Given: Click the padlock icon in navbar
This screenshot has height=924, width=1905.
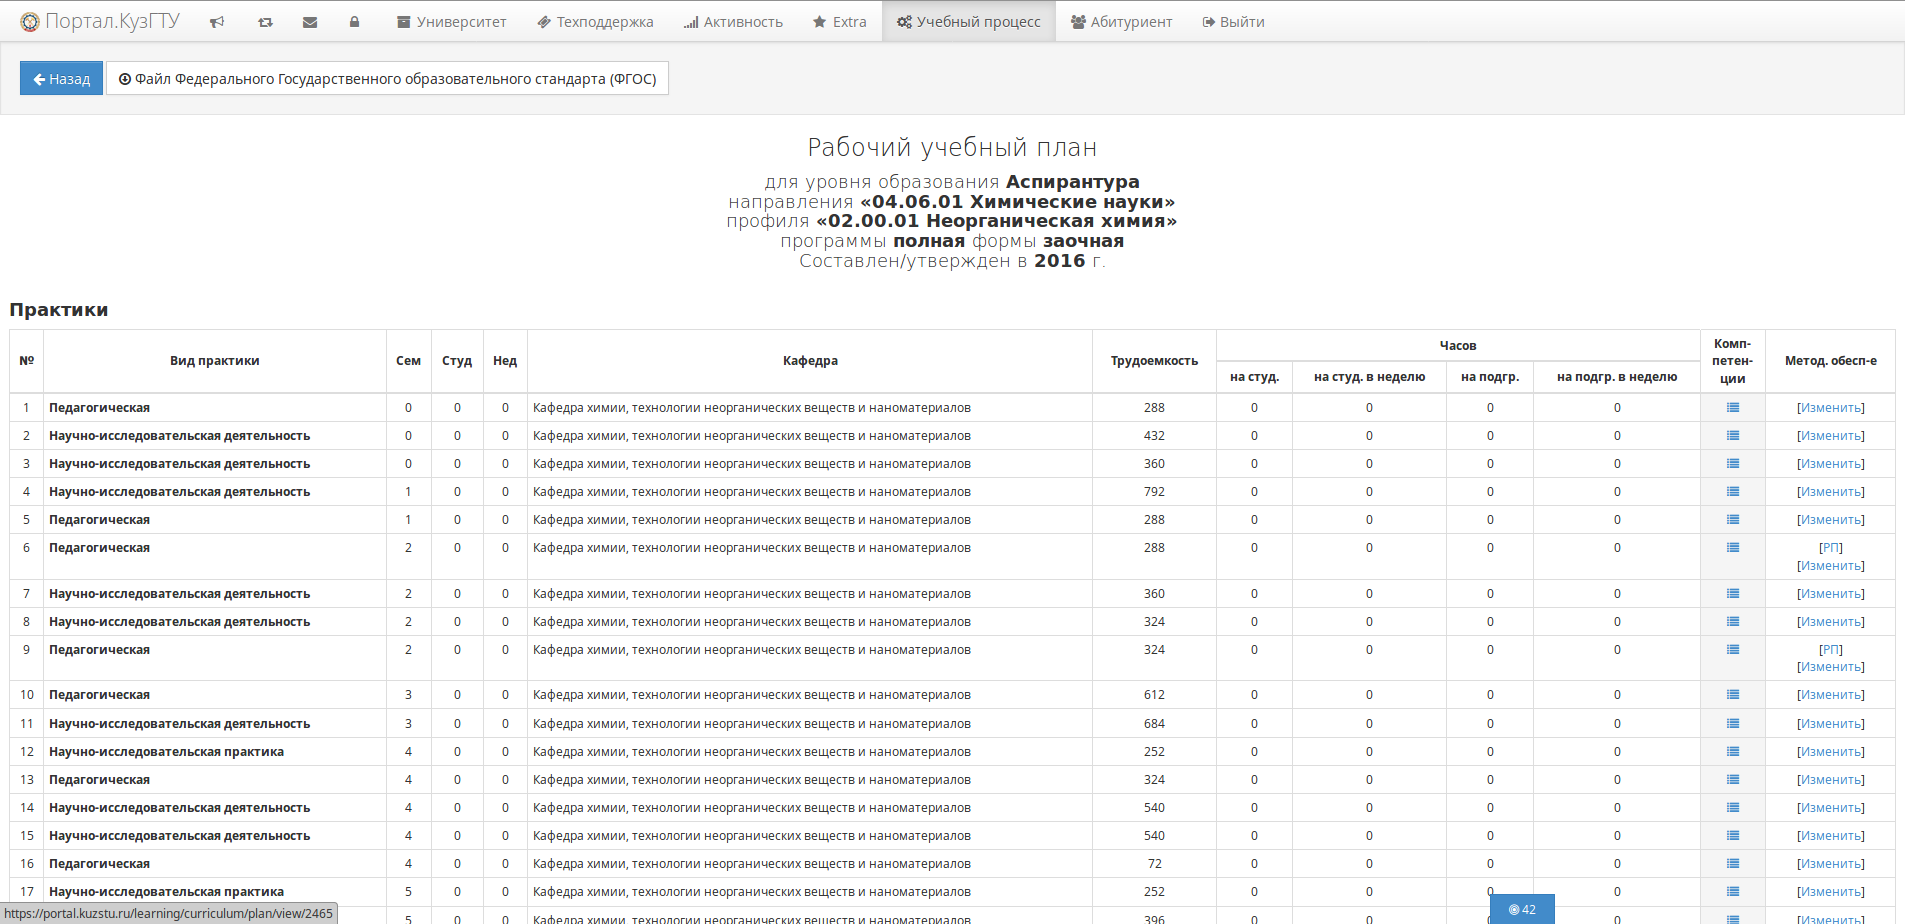Looking at the screenshot, I should point(354,22).
